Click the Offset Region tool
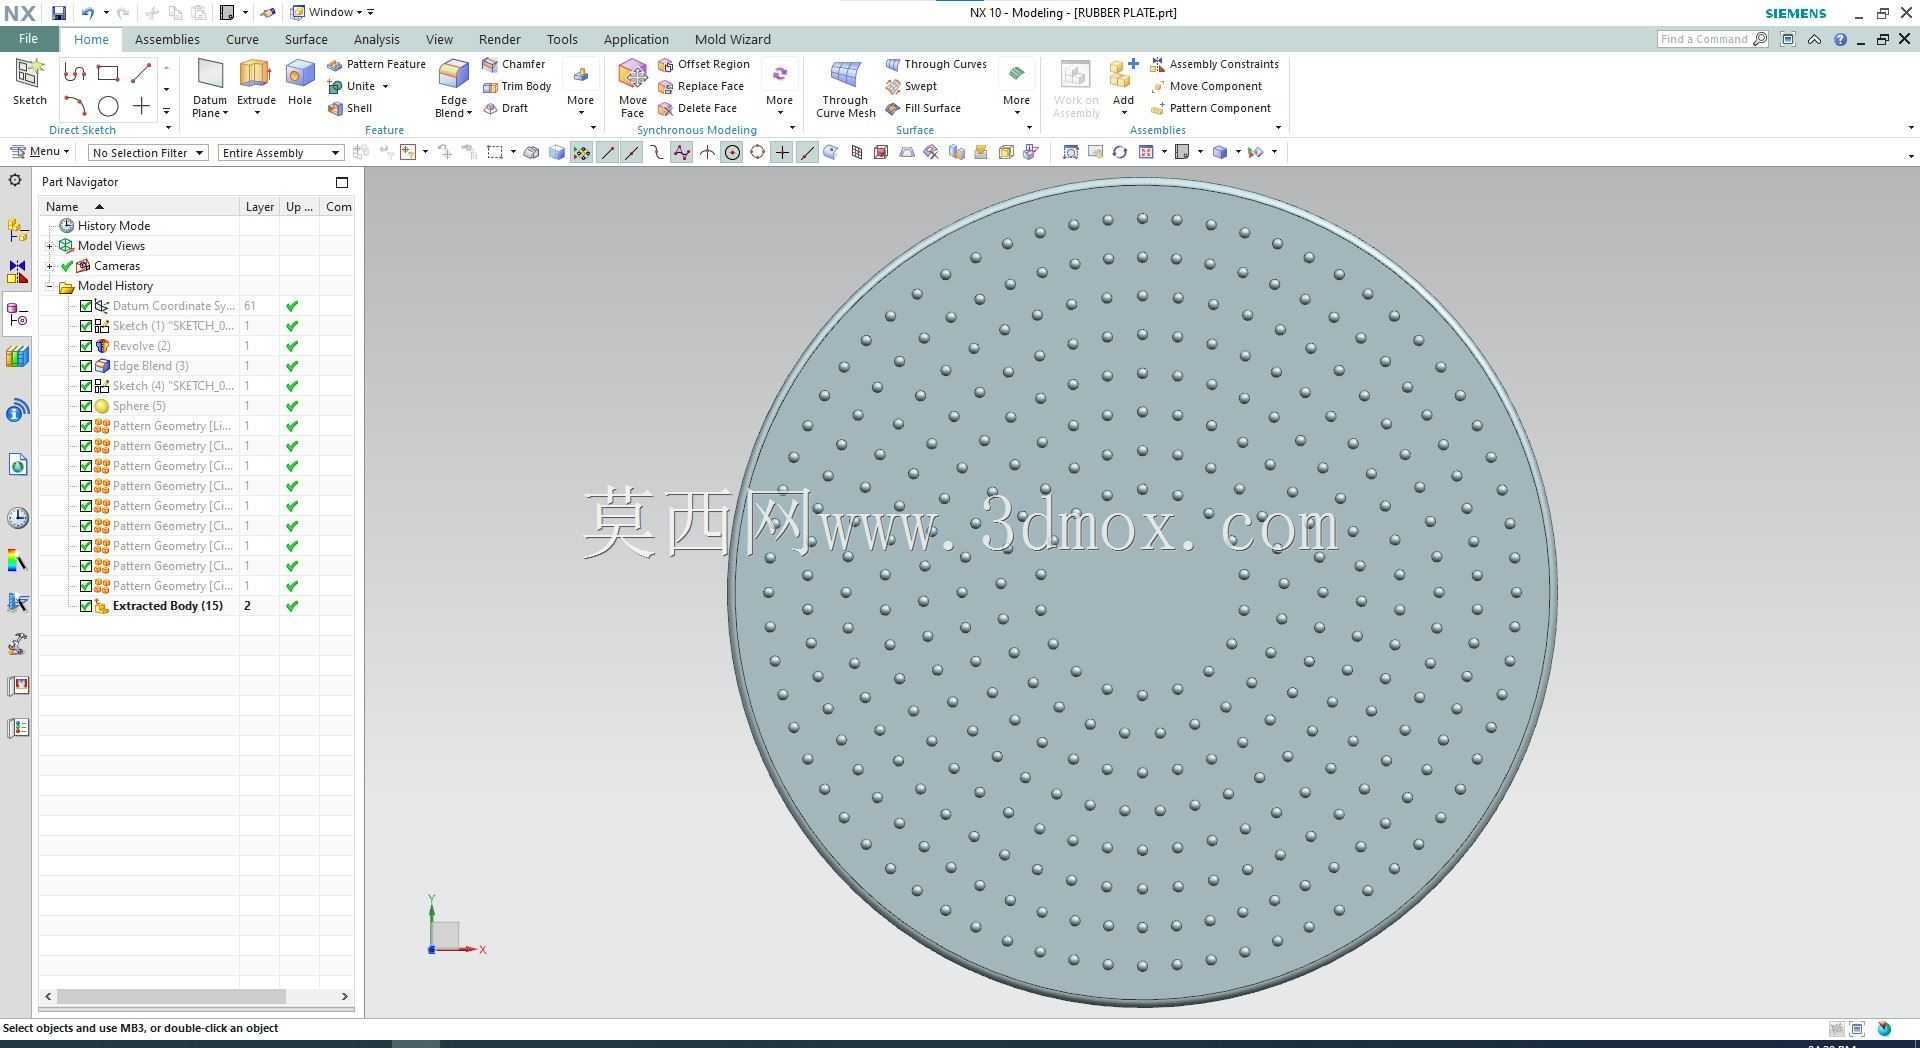This screenshot has height=1048, width=1920. 703,64
